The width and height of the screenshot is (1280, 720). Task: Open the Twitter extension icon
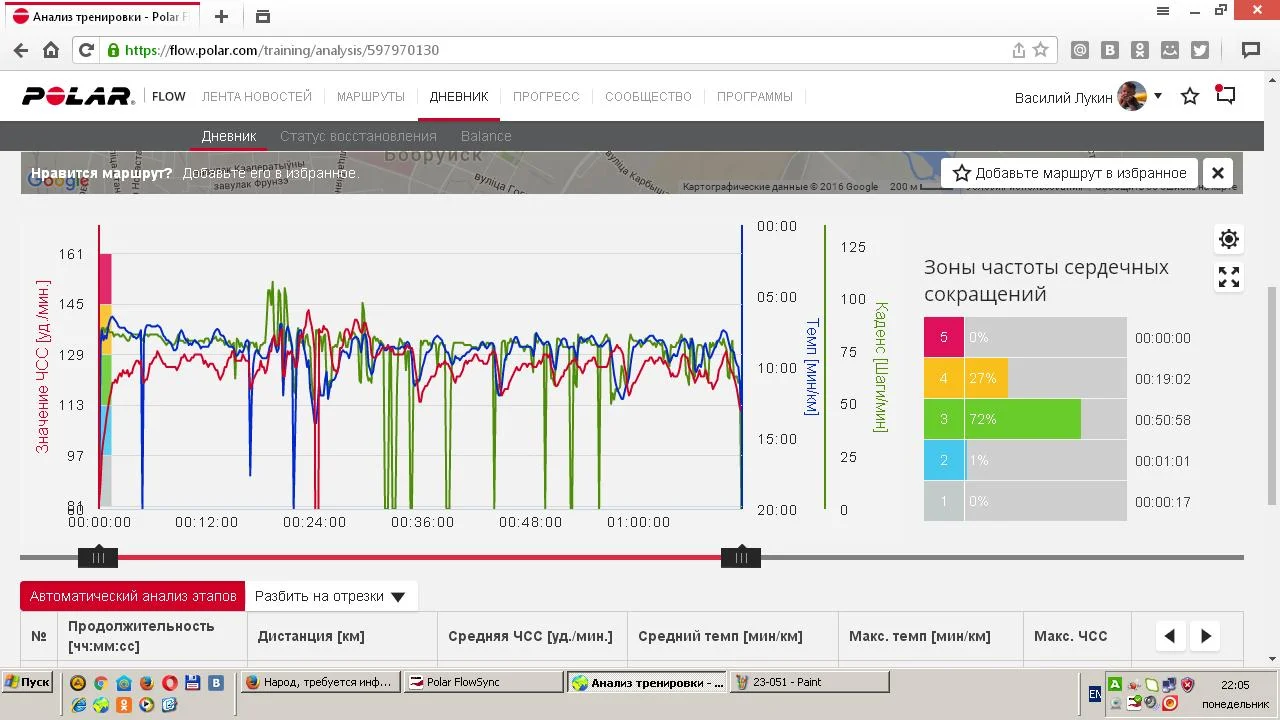(1200, 50)
